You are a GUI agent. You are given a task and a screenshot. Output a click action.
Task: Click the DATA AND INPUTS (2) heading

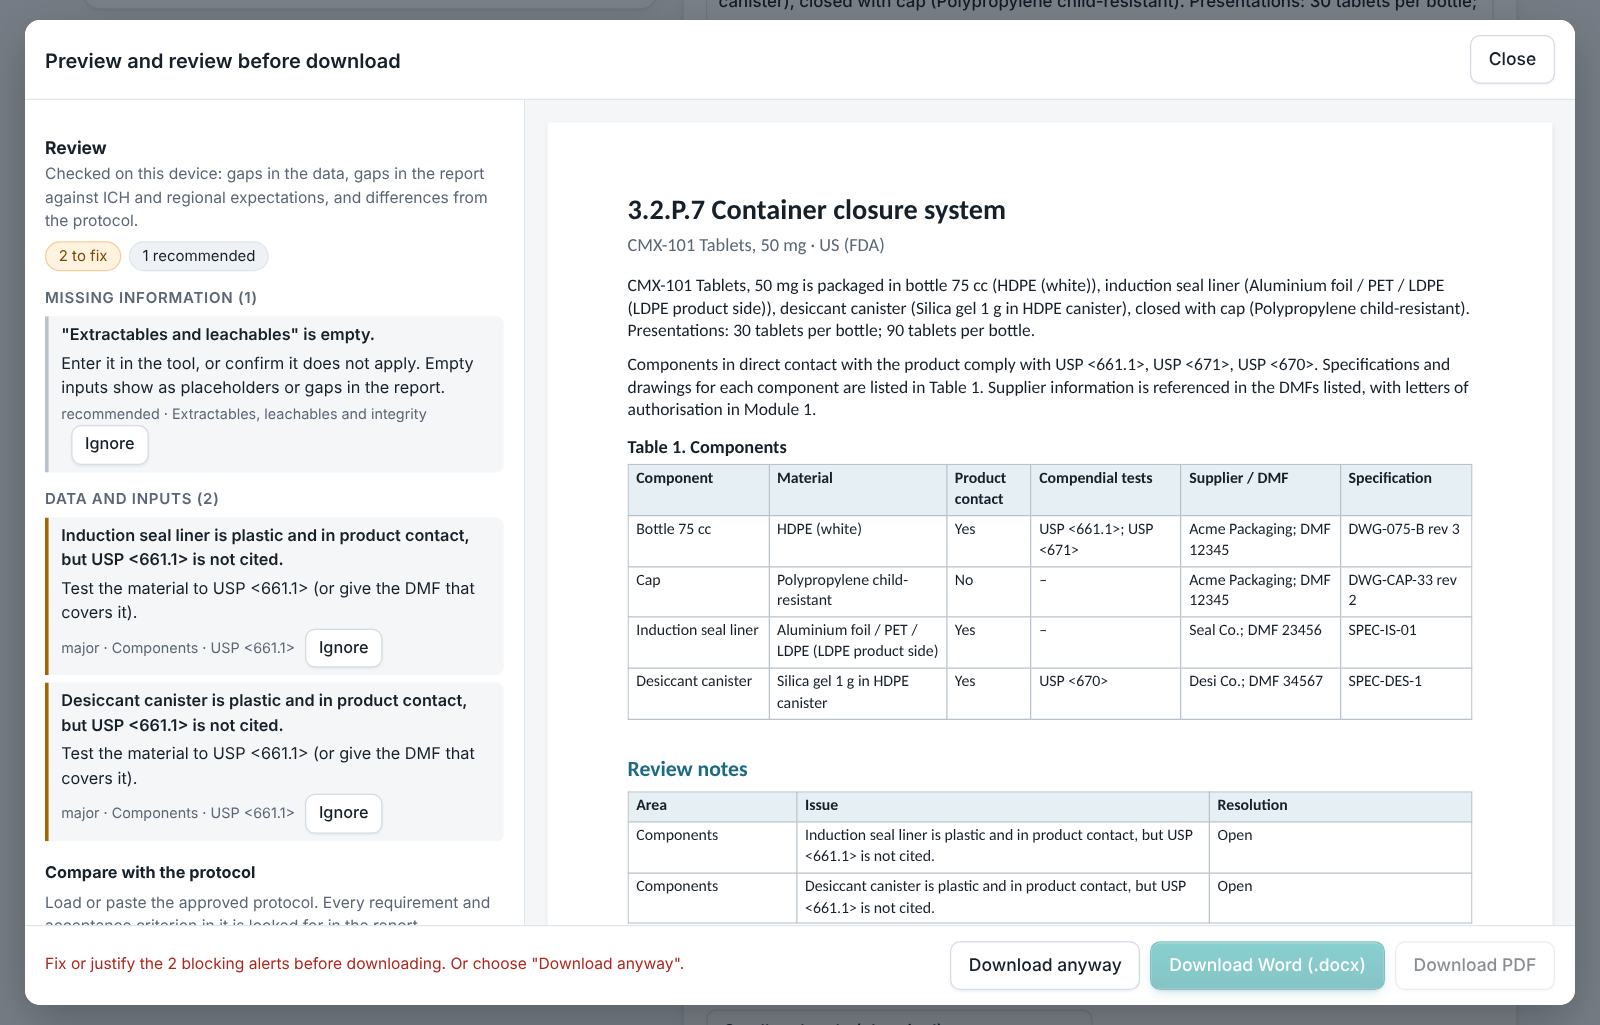pos(132,499)
